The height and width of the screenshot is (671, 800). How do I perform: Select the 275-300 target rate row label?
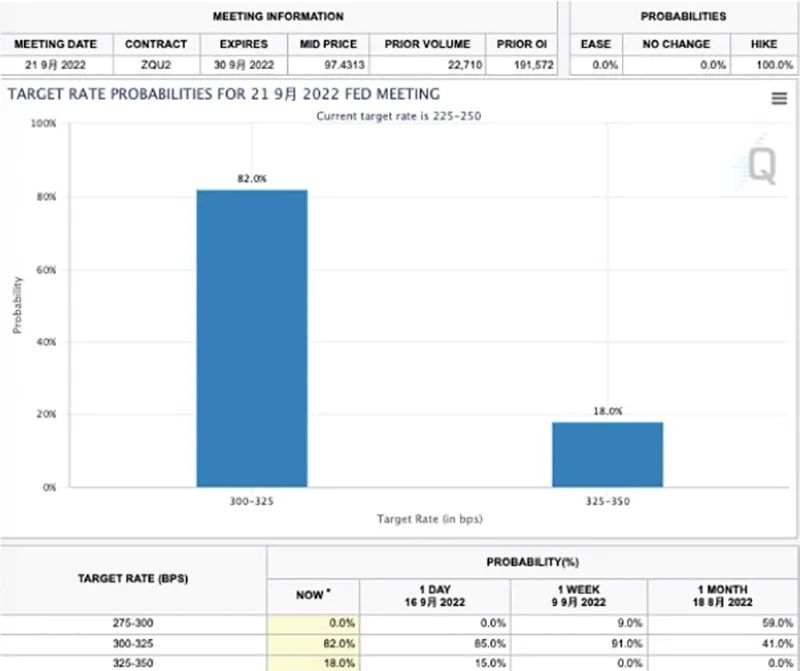(133, 623)
